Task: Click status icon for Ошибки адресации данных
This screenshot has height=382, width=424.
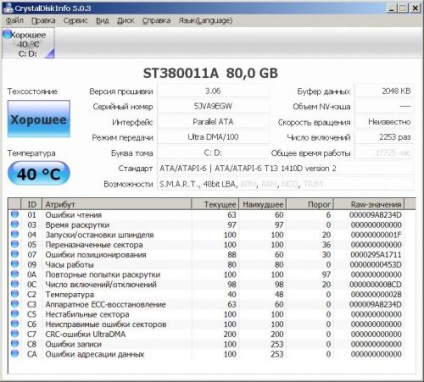Action: [x=15, y=353]
